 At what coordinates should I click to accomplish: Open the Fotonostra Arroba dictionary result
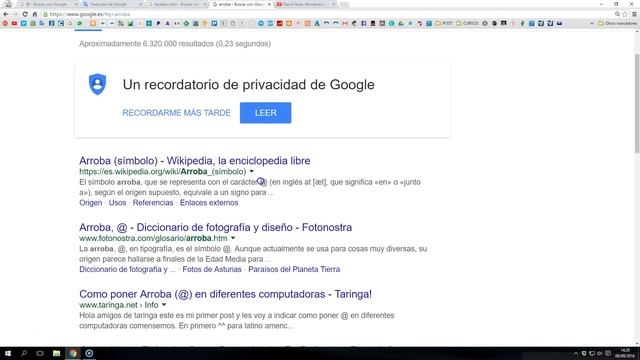click(x=216, y=227)
